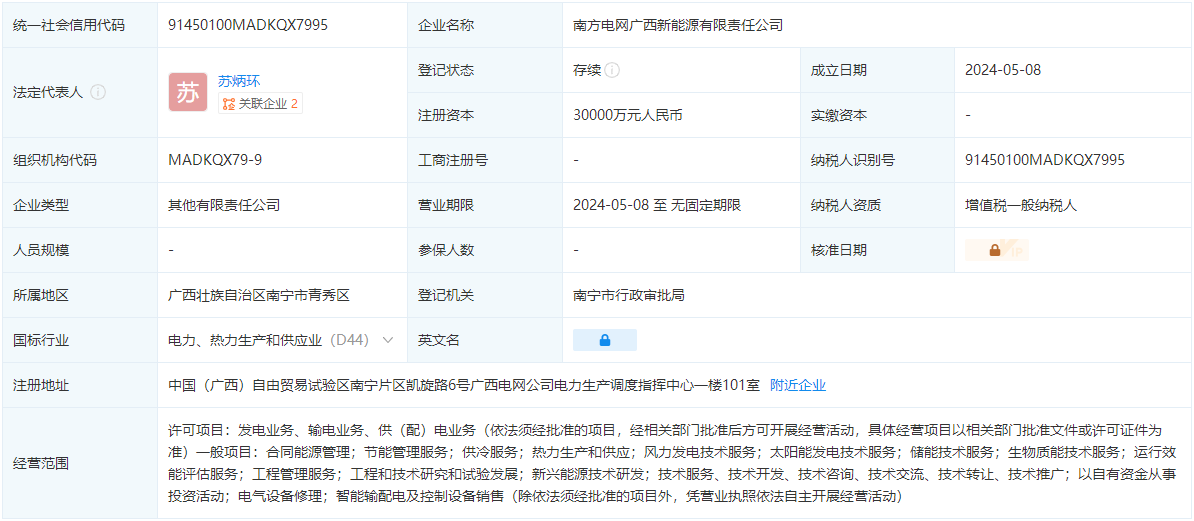Click the 30000万元人民币 registered capital value
Viewport: 1194px width, 521px height.
(x=628, y=115)
